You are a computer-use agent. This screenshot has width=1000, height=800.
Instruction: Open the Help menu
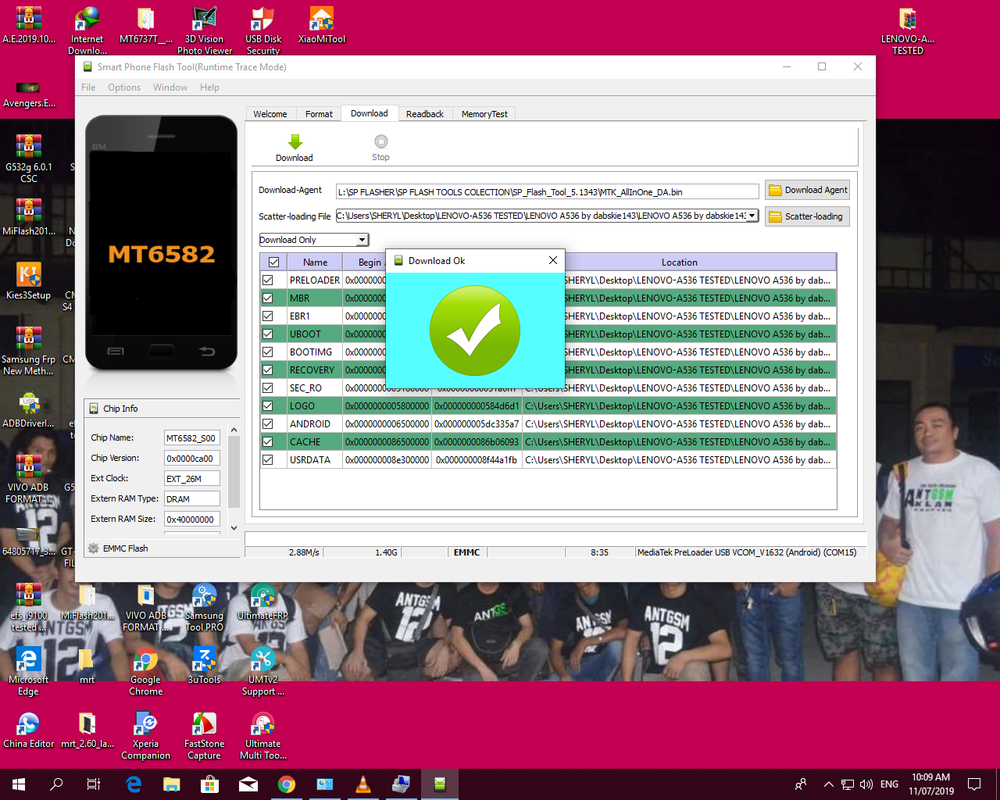(x=209, y=87)
